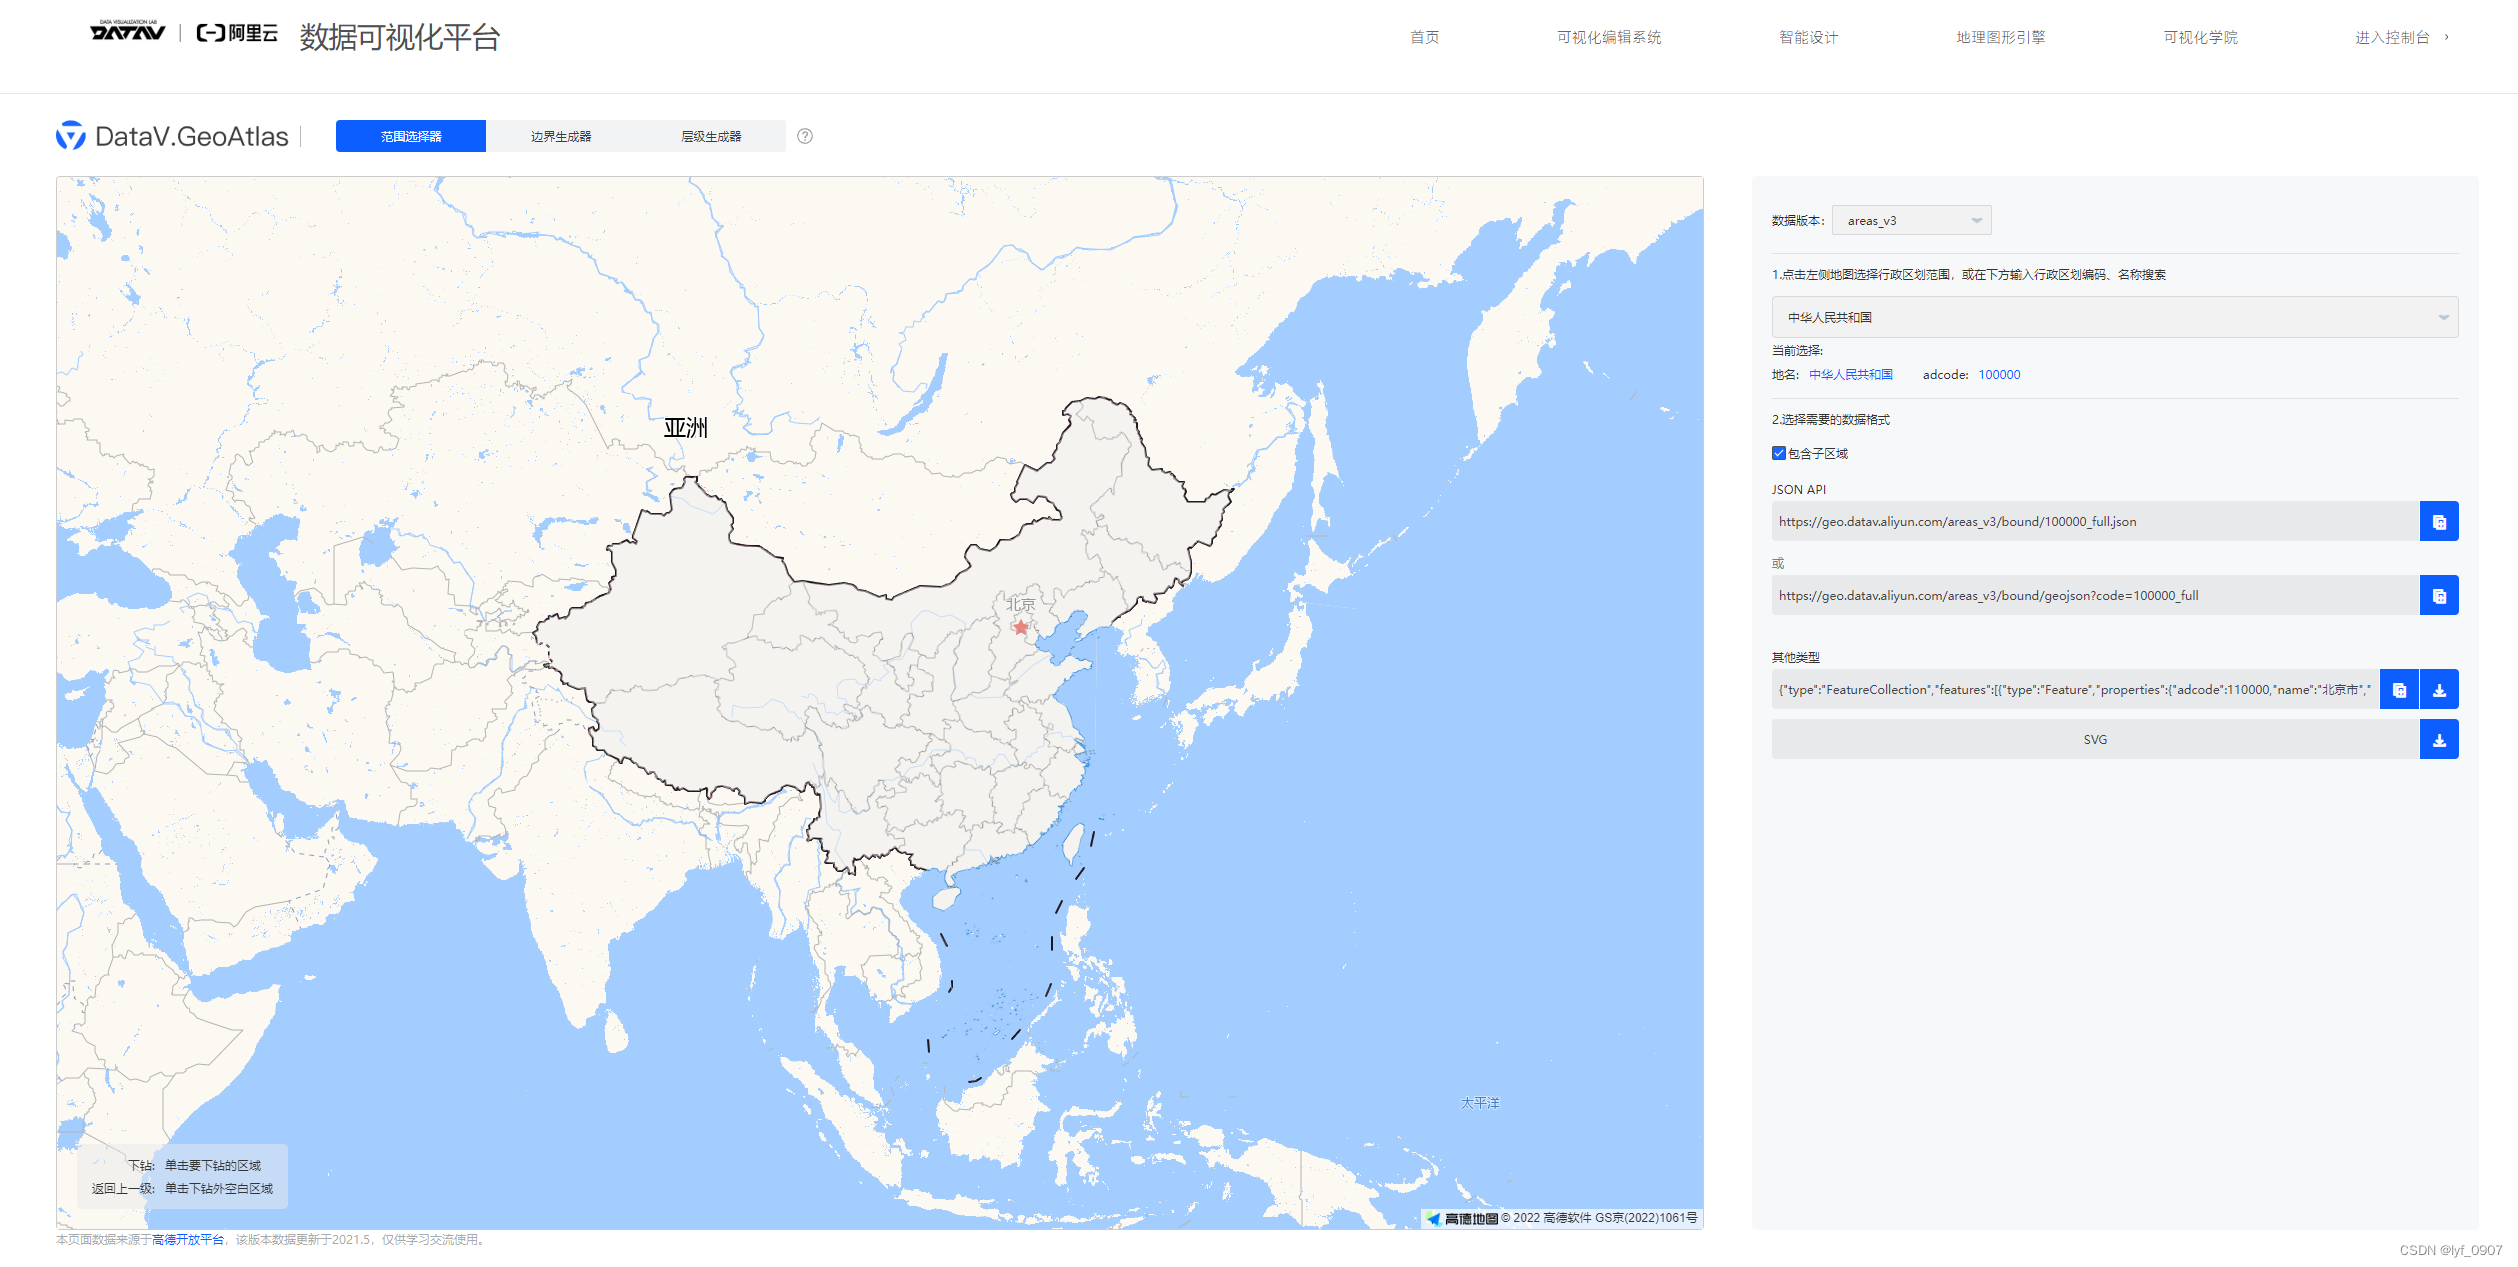Click the adcode 100000 link
This screenshot has width=2518, height=1267.
1999,374
